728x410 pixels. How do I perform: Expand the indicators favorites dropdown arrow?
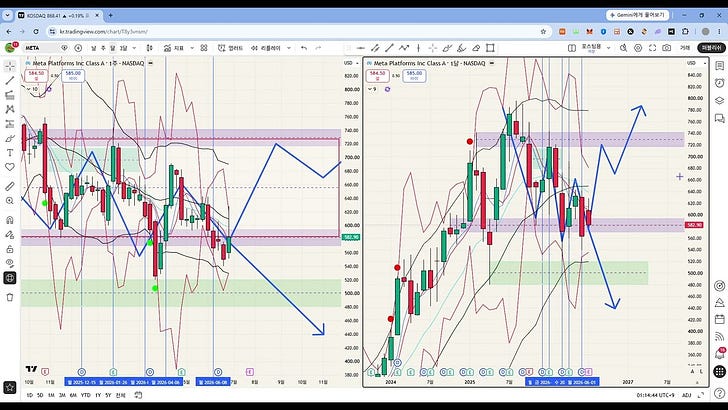(x=192, y=48)
